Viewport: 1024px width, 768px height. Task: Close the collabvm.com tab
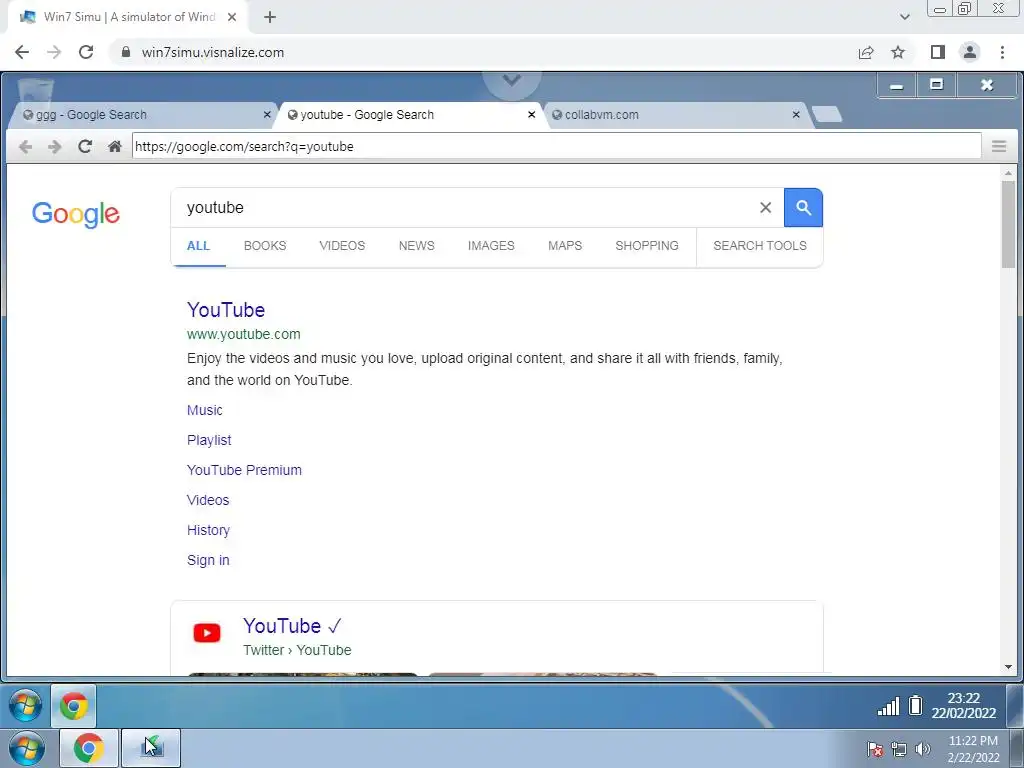click(x=796, y=114)
